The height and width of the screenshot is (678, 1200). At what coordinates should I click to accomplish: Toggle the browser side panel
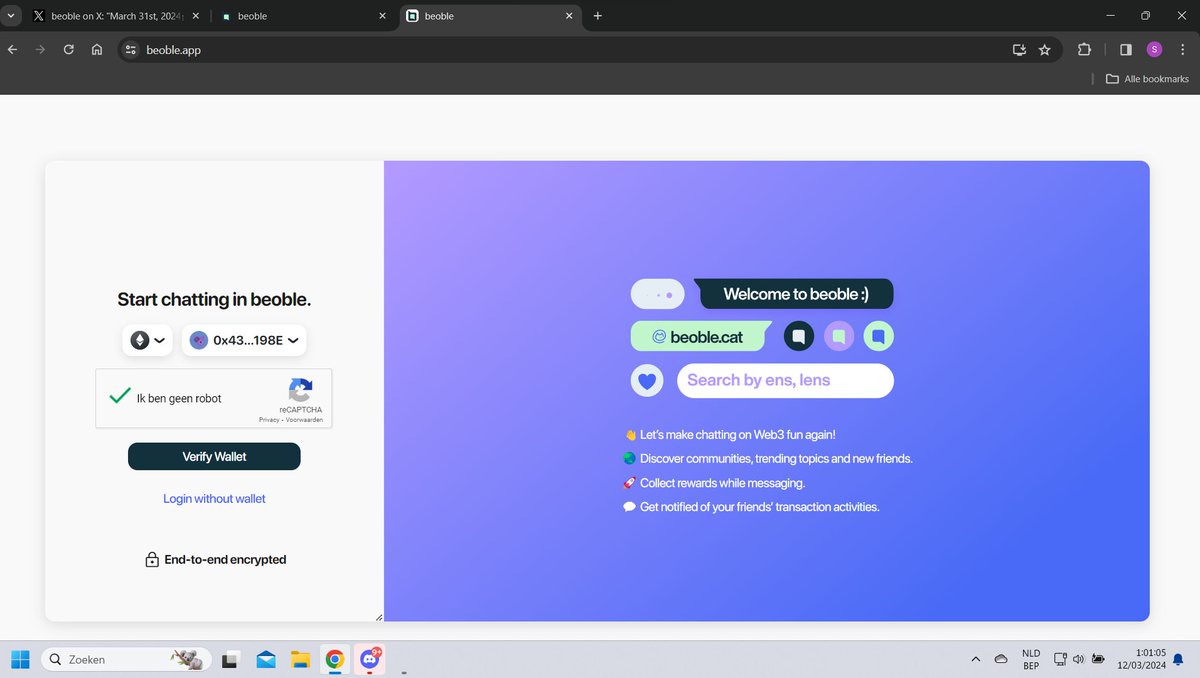pyautogui.click(x=1125, y=49)
